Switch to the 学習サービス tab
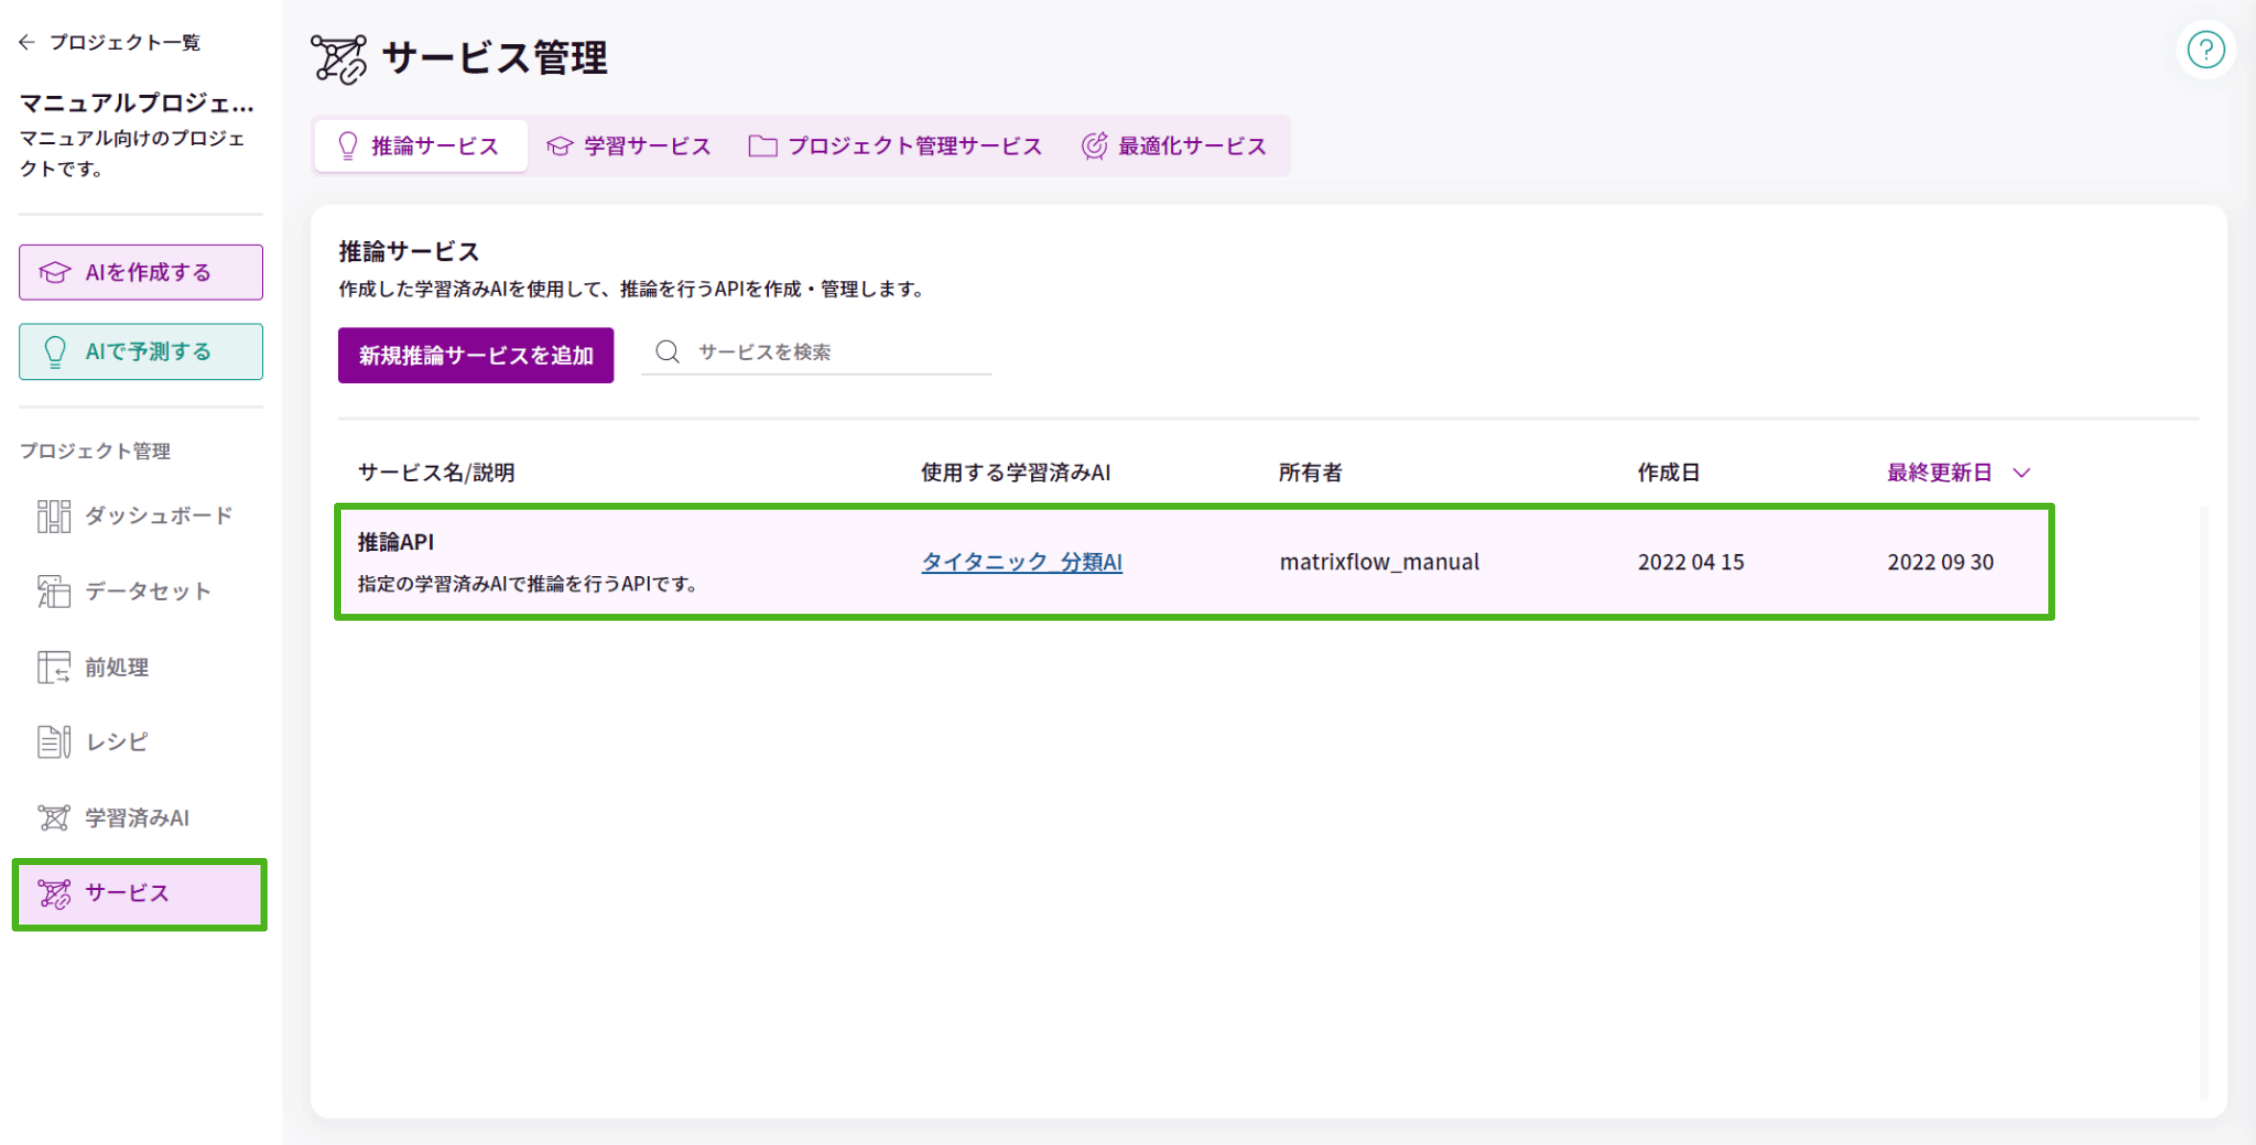Screen dimensions: 2256x1145 [x=629, y=145]
